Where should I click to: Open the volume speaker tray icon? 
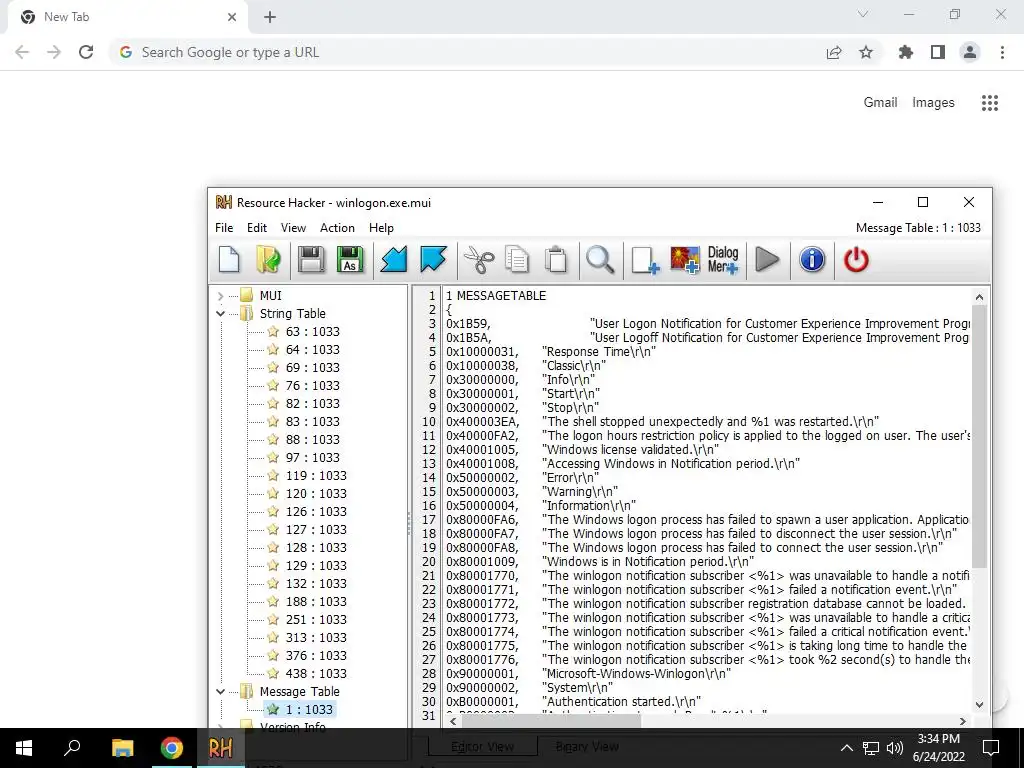coord(895,748)
